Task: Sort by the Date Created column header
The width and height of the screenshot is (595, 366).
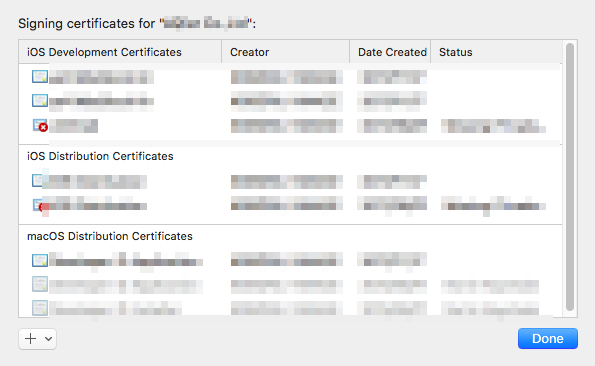Action: click(390, 52)
